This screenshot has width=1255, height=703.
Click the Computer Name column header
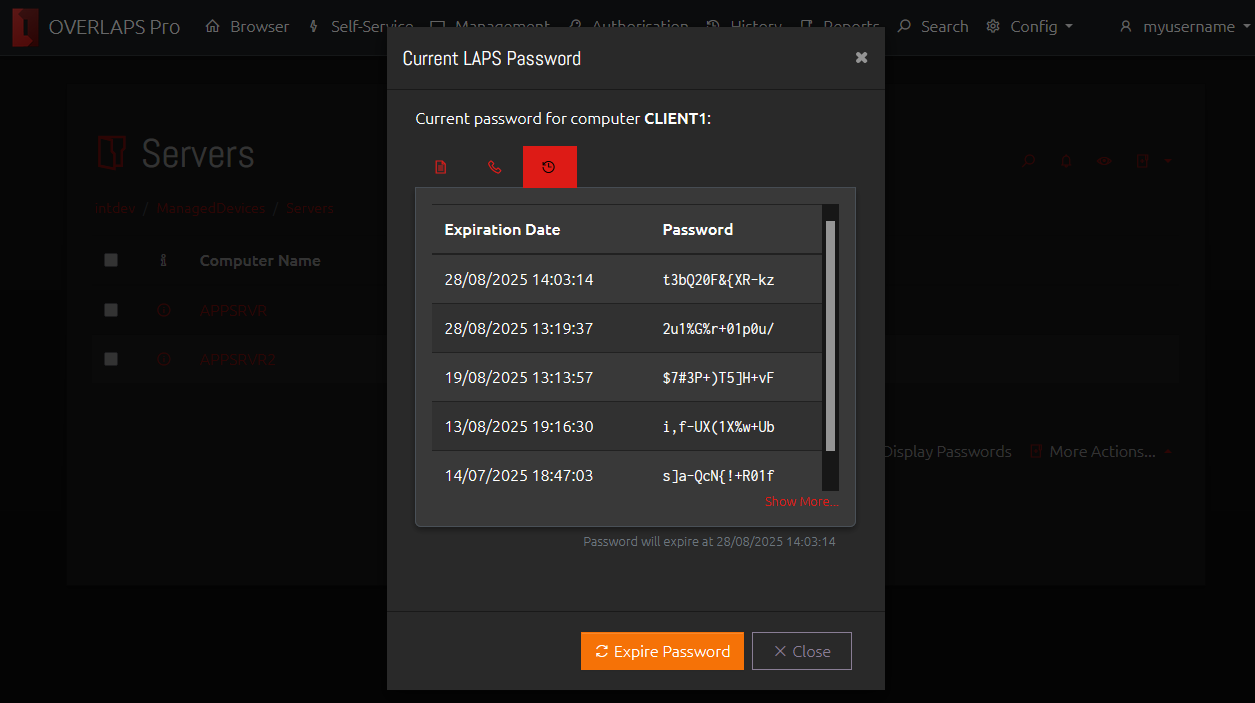pos(260,260)
